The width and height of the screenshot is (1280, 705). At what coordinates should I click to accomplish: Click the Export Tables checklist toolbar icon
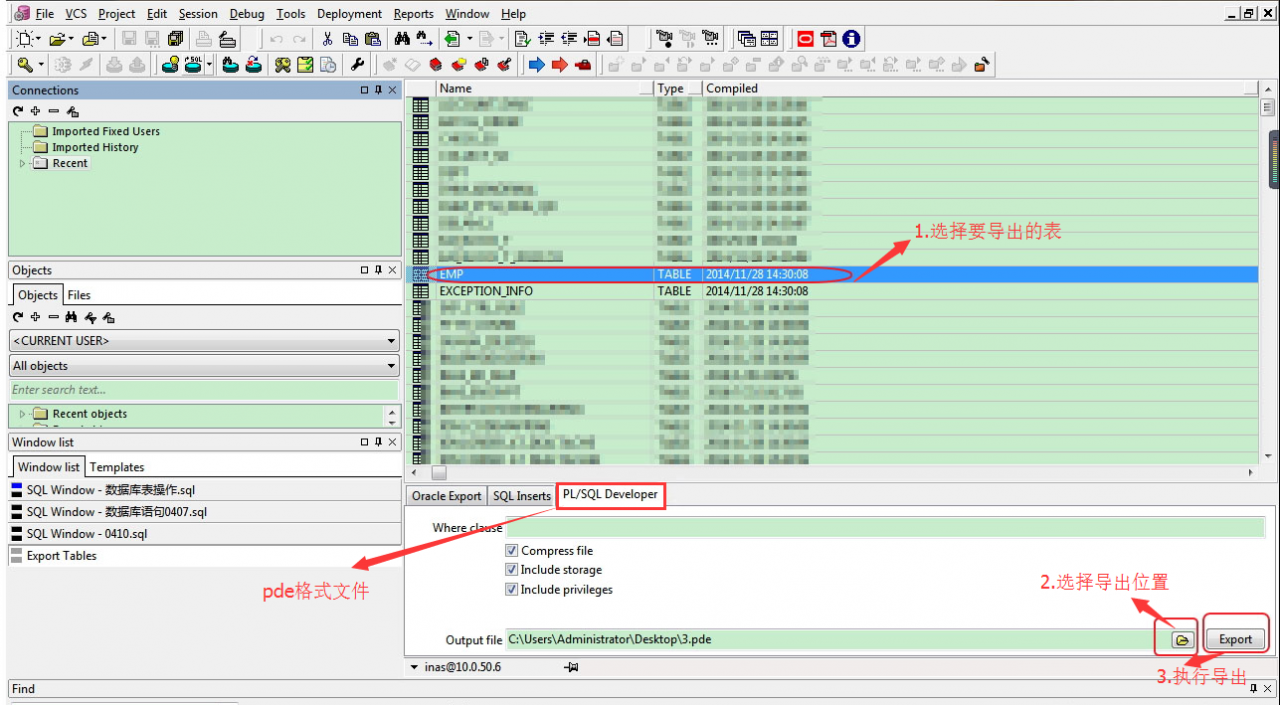(305, 65)
